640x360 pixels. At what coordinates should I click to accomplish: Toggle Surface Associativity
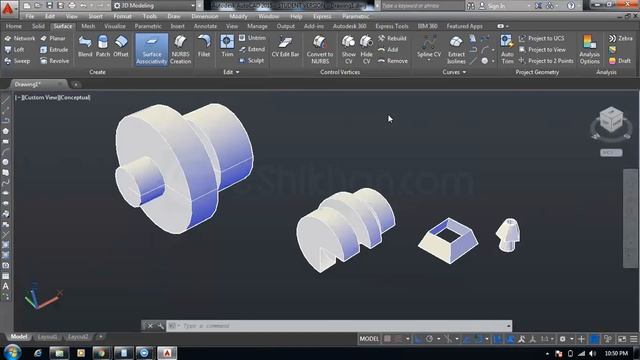coord(151,49)
